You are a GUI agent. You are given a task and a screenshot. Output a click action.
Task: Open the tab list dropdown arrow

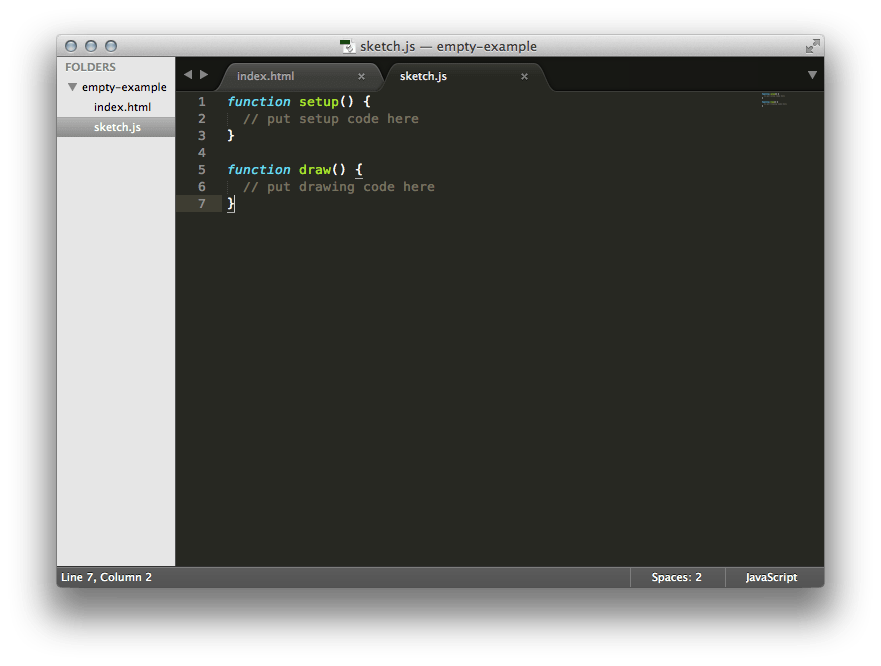812,75
